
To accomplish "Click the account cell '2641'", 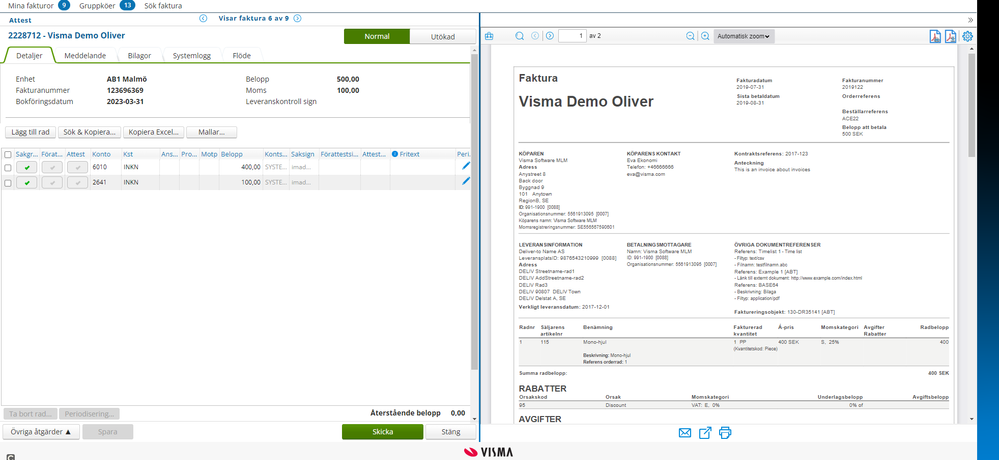I will click(x=106, y=182).
